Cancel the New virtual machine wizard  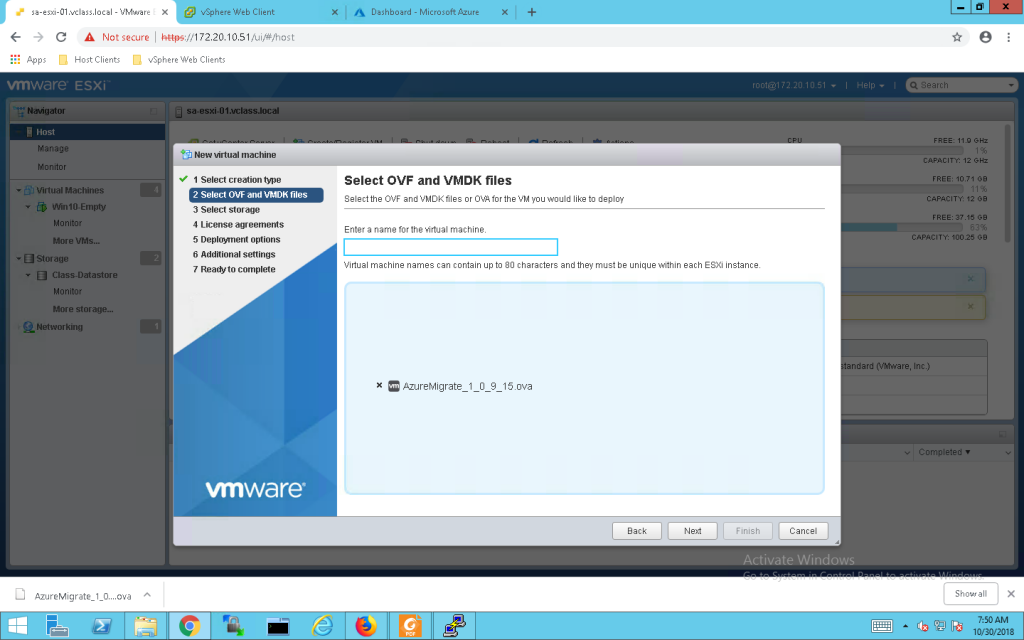(x=803, y=531)
